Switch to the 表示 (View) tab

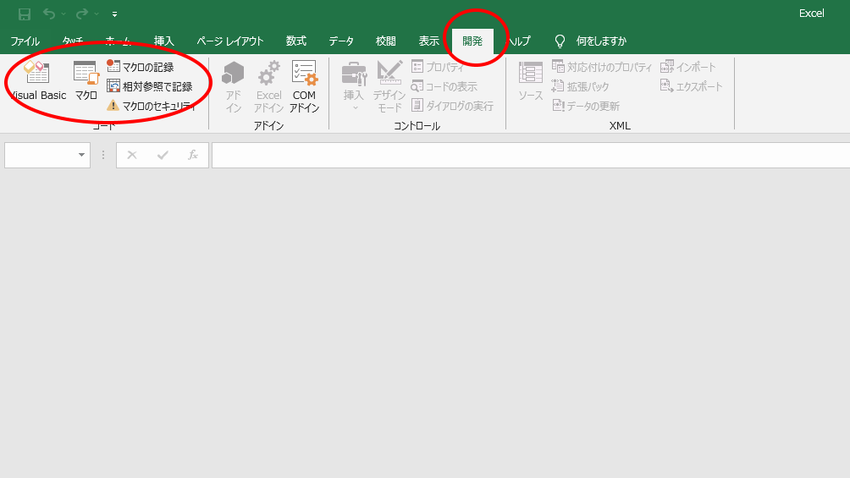[x=429, y=41]
